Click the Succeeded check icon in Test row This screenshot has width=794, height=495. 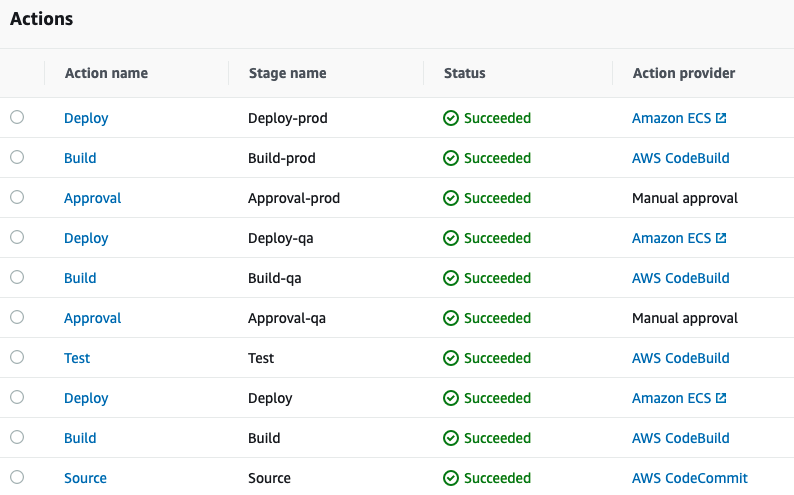[x=451, y=358]
